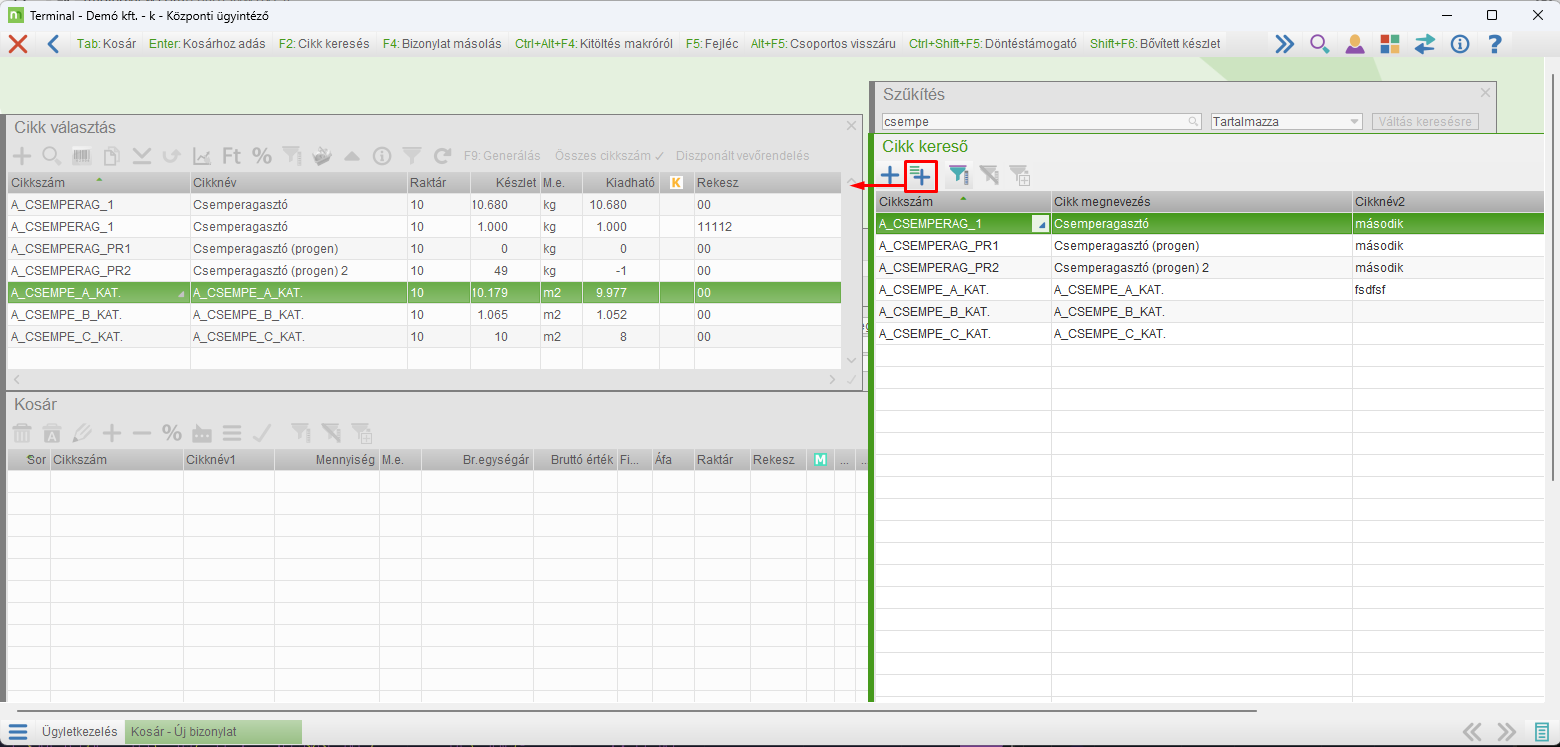Click F5: Fejléc toolbar item
1560x747 pixels.
pyautogui.click(x=712, y=44)
